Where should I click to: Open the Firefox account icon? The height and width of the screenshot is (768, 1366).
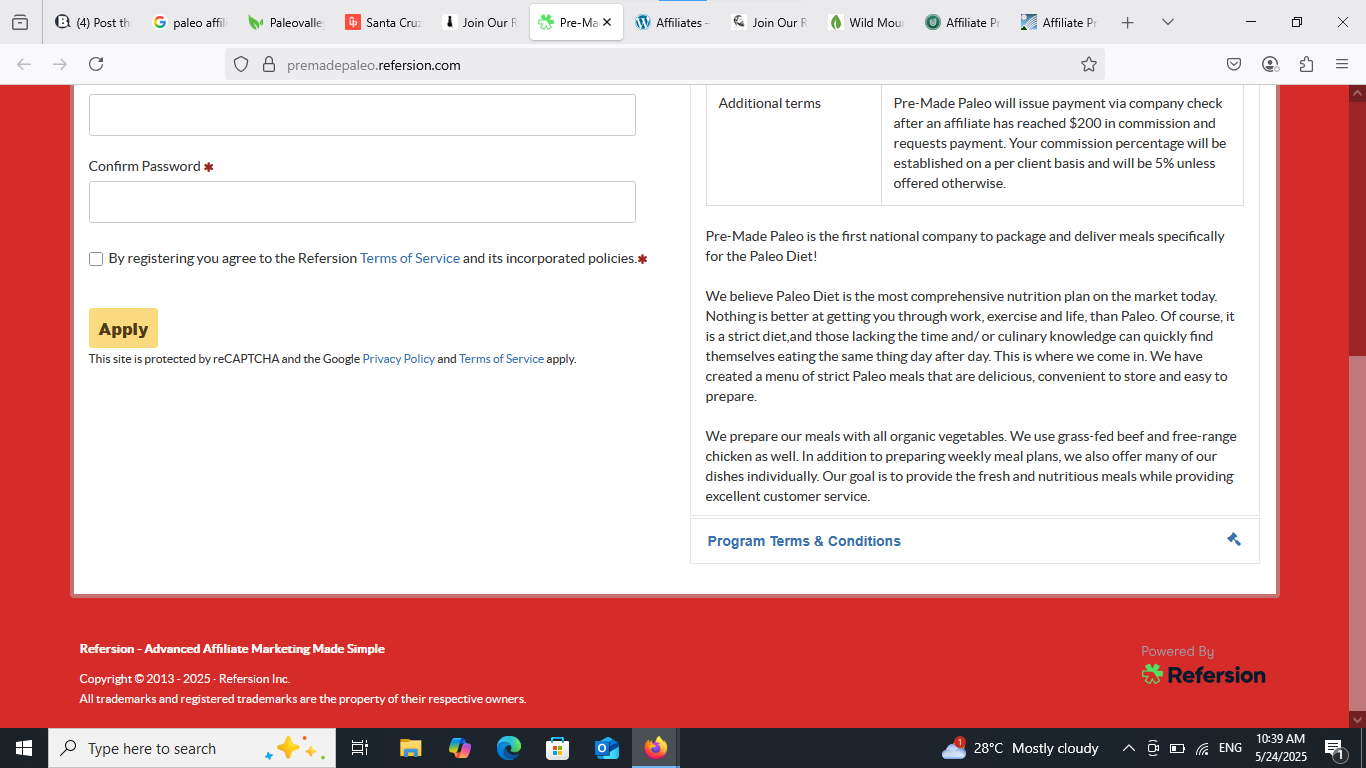(x=1270, y=64)
